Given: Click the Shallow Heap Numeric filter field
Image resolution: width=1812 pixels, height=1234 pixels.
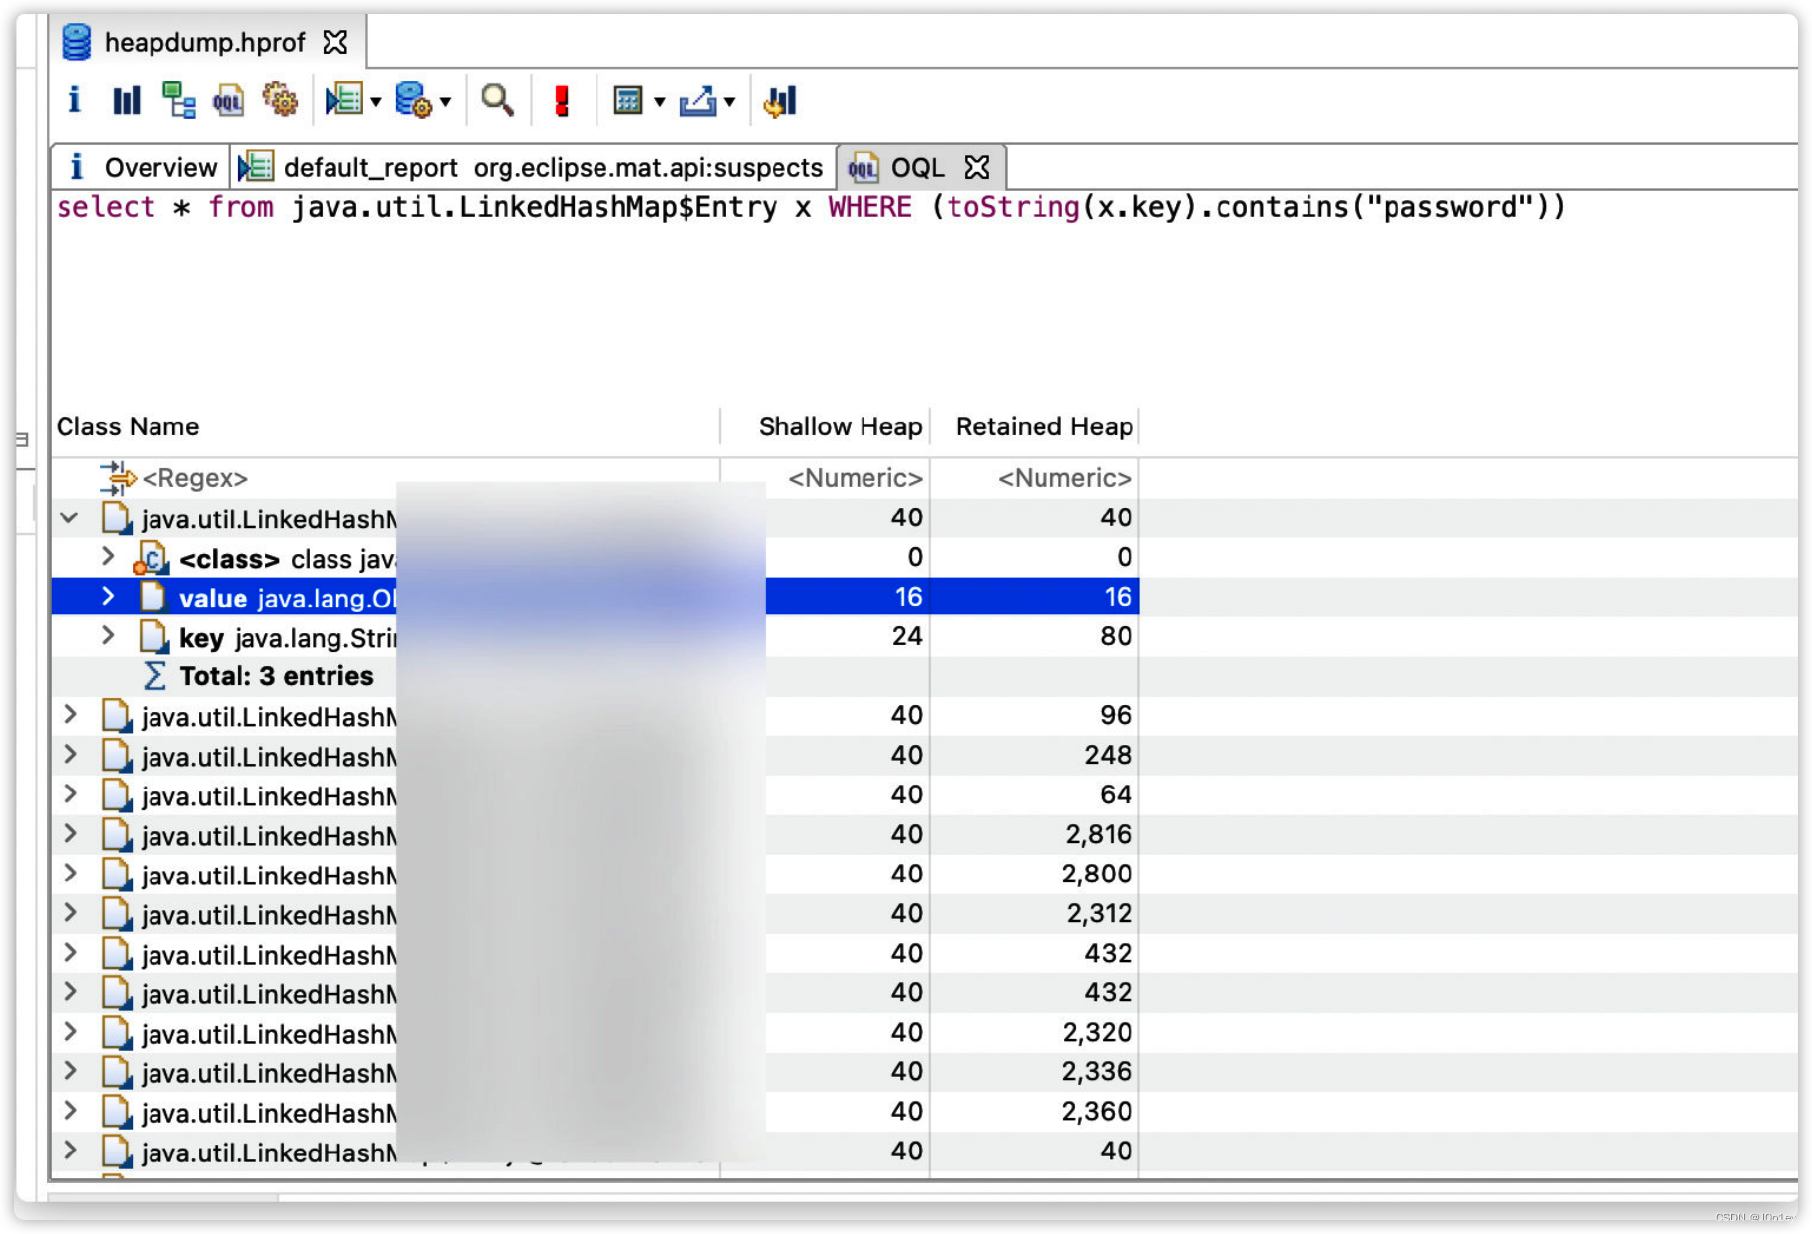Looking at the screenshot, I should [x=826, y=478].
